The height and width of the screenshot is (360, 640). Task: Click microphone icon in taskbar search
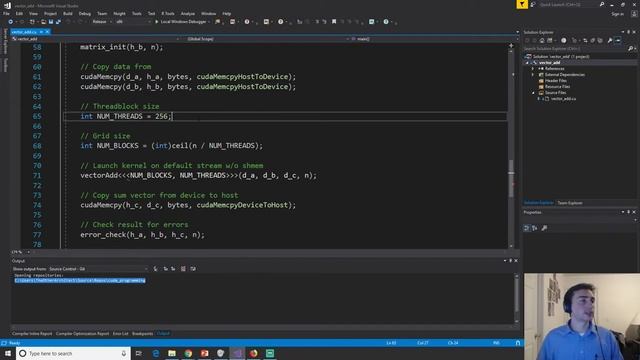[x=124, y=353]
